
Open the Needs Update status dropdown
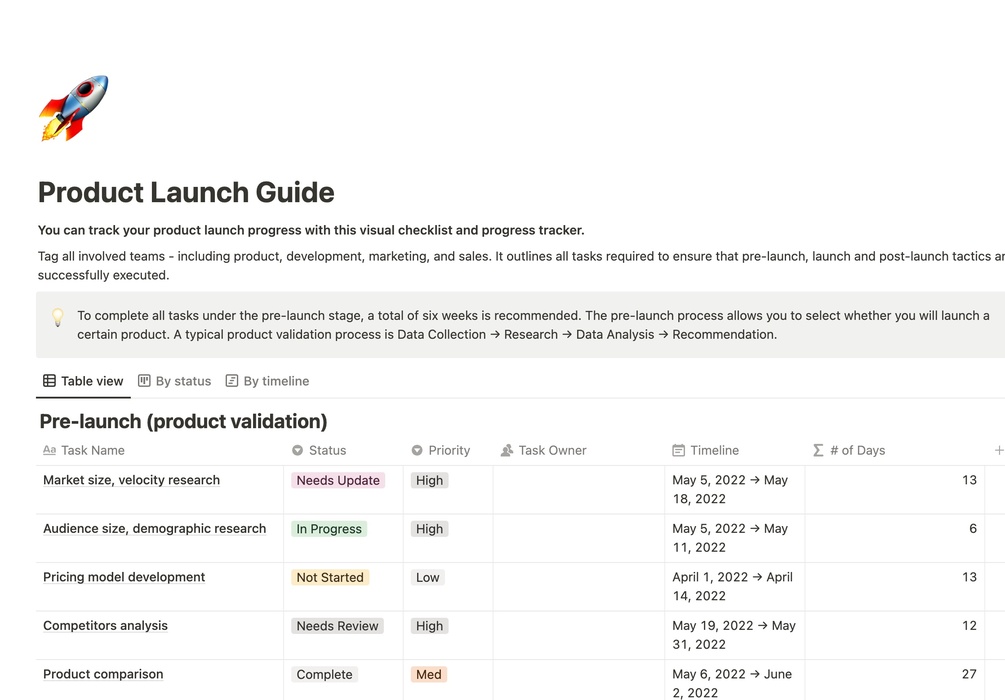[x=338, y=480]
